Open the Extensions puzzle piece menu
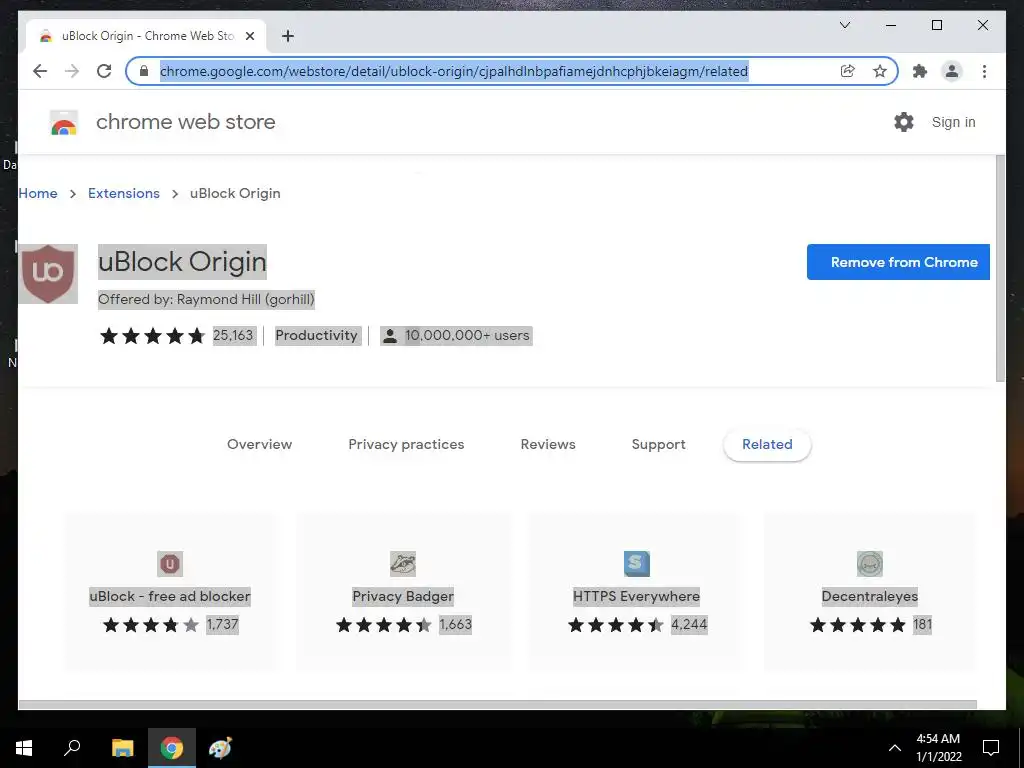Screen dimensions: 1024x768 tap(920, 71)
